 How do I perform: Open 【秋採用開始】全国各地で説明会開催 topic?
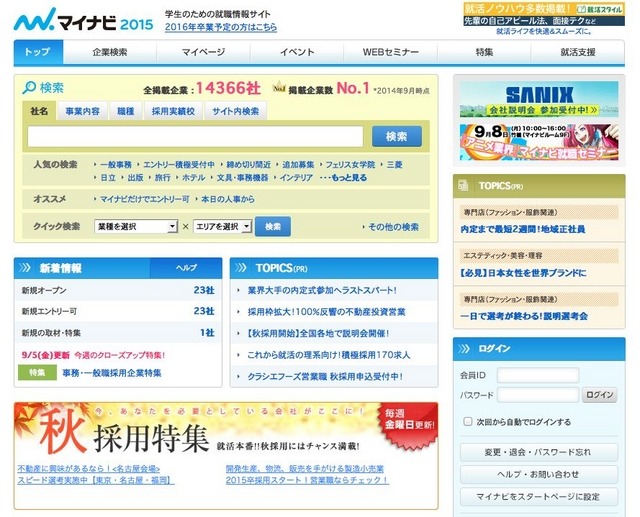point(318,333)
